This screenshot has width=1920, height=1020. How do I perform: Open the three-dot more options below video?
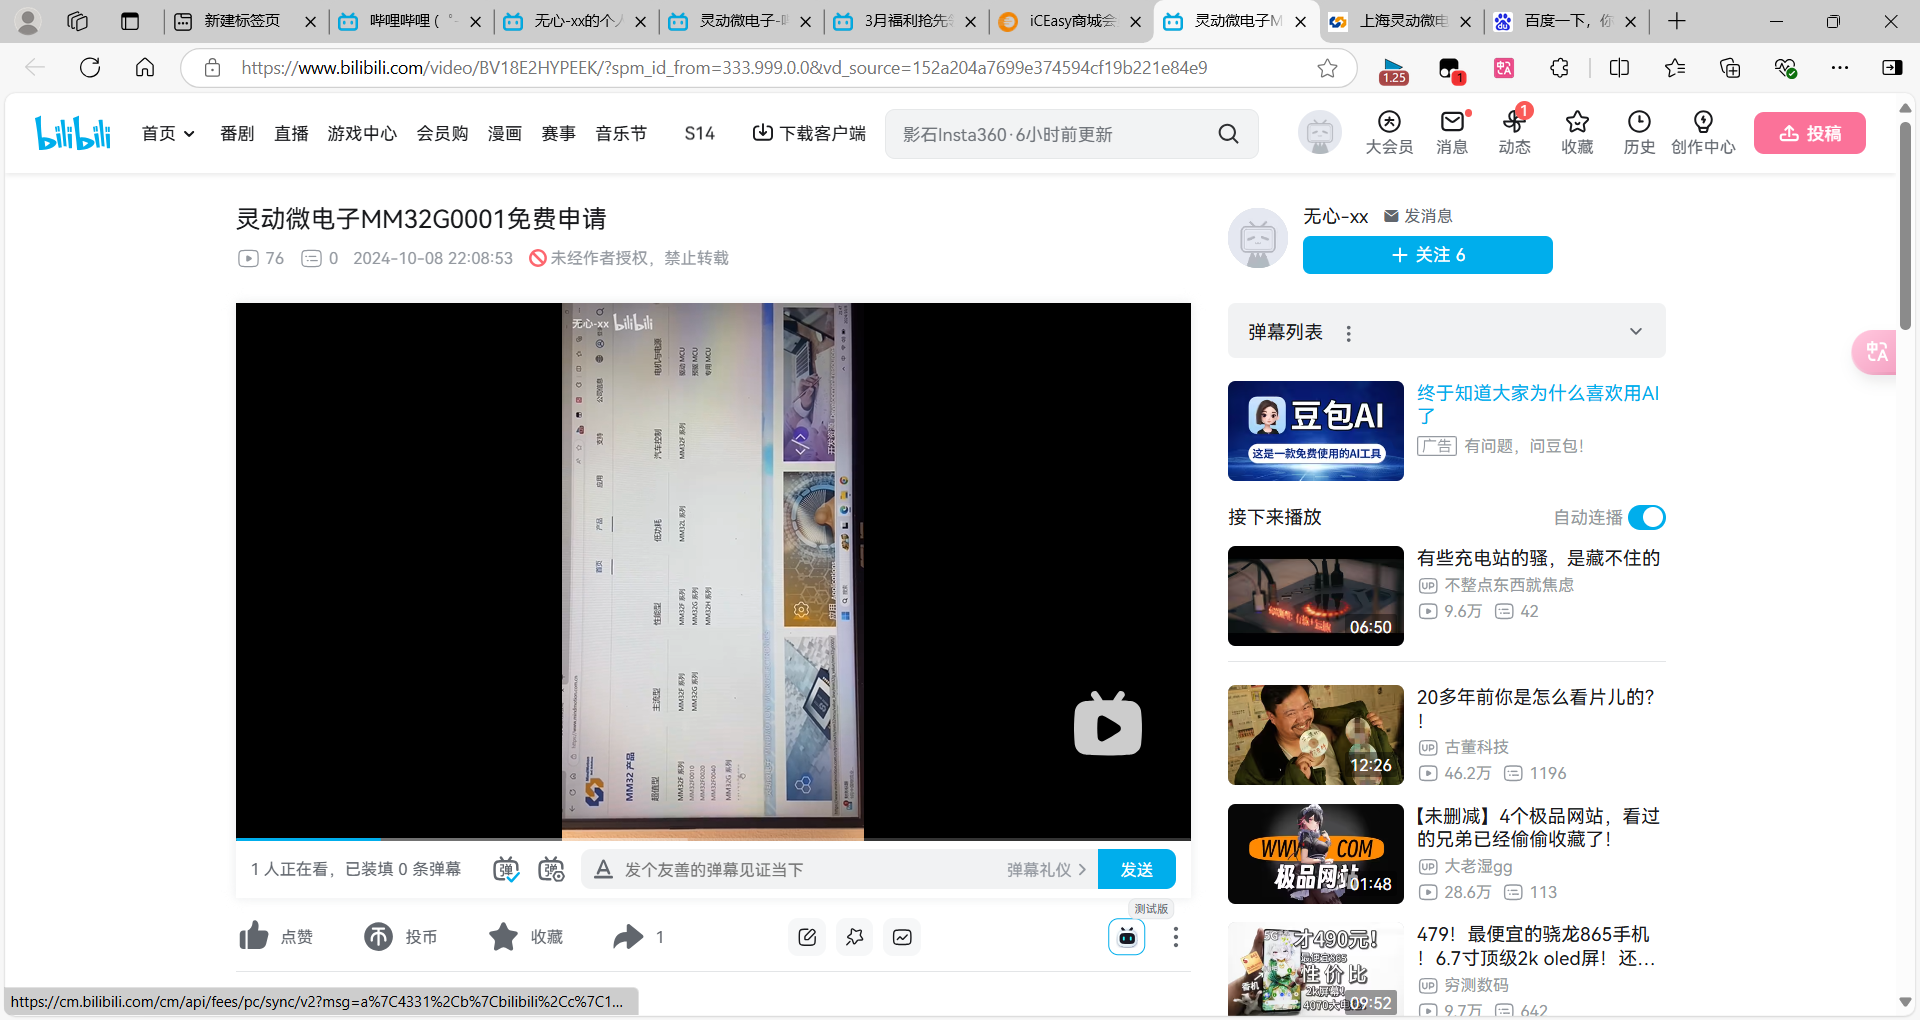click(1175, 937)
